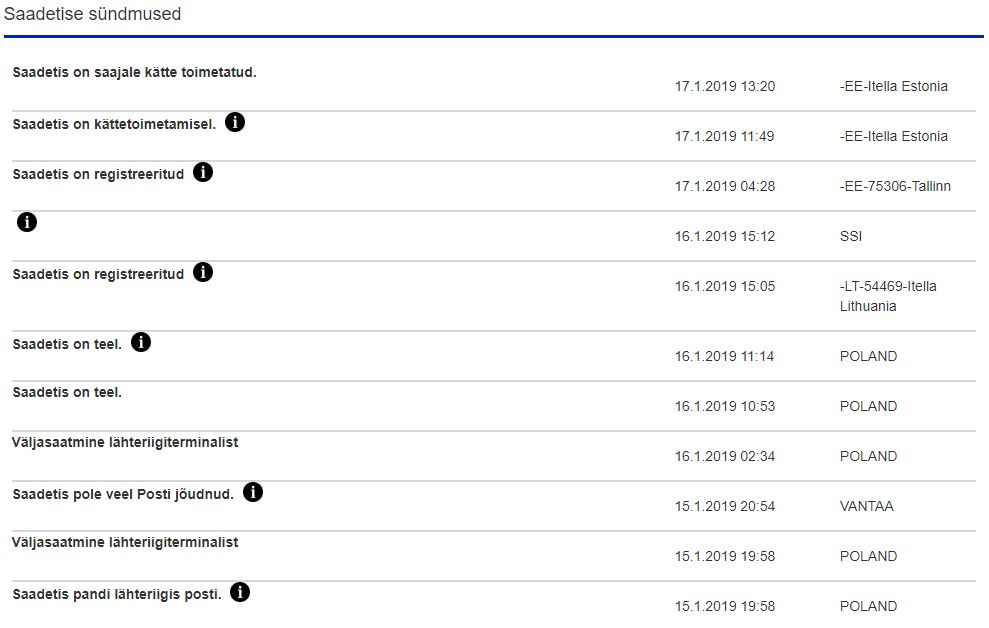This screenshot has height=628, width=989.
Task: Click the timestamp 17.1.2019 04:28
Action: click(724, 187)
